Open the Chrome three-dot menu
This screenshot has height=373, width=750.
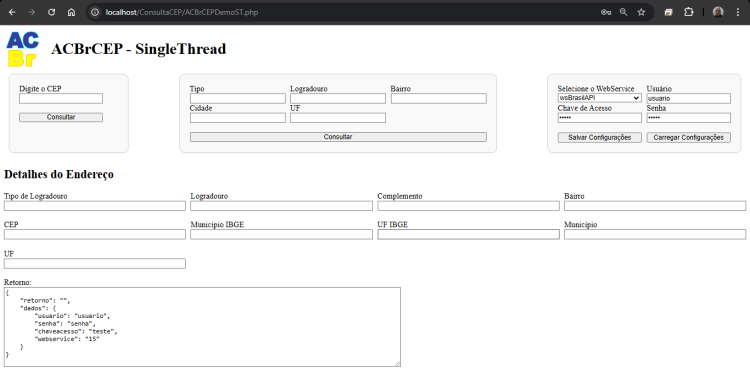pyautogui.click(x=738, y=12)
